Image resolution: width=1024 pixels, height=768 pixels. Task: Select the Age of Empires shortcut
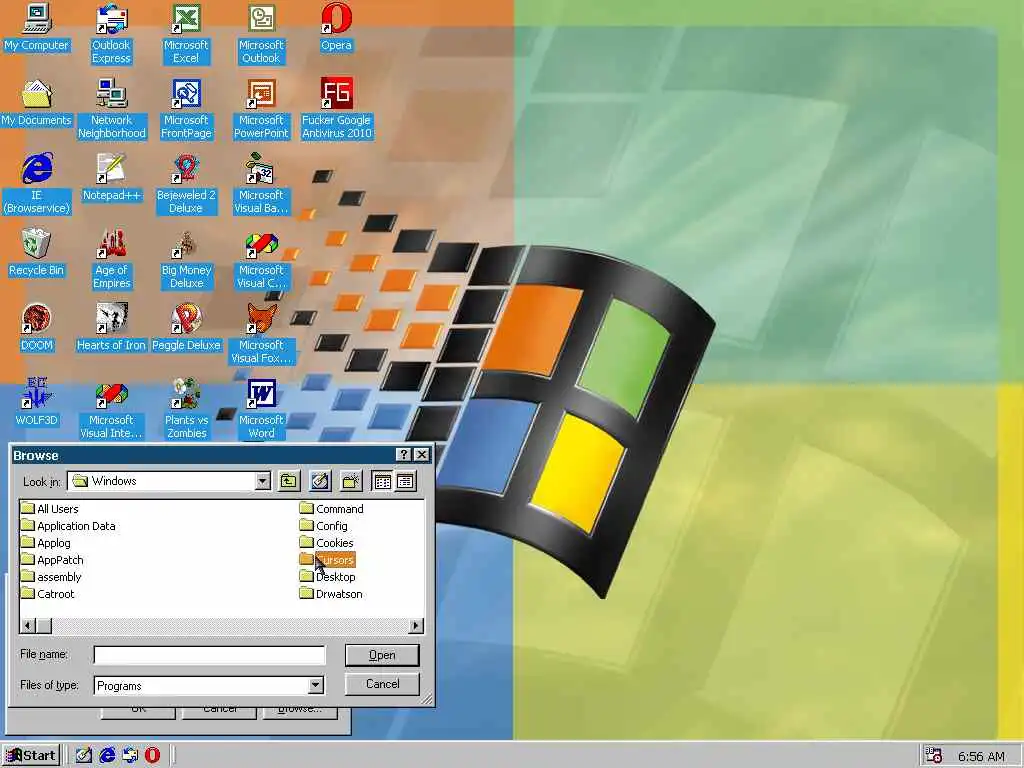tap(111, 259)
